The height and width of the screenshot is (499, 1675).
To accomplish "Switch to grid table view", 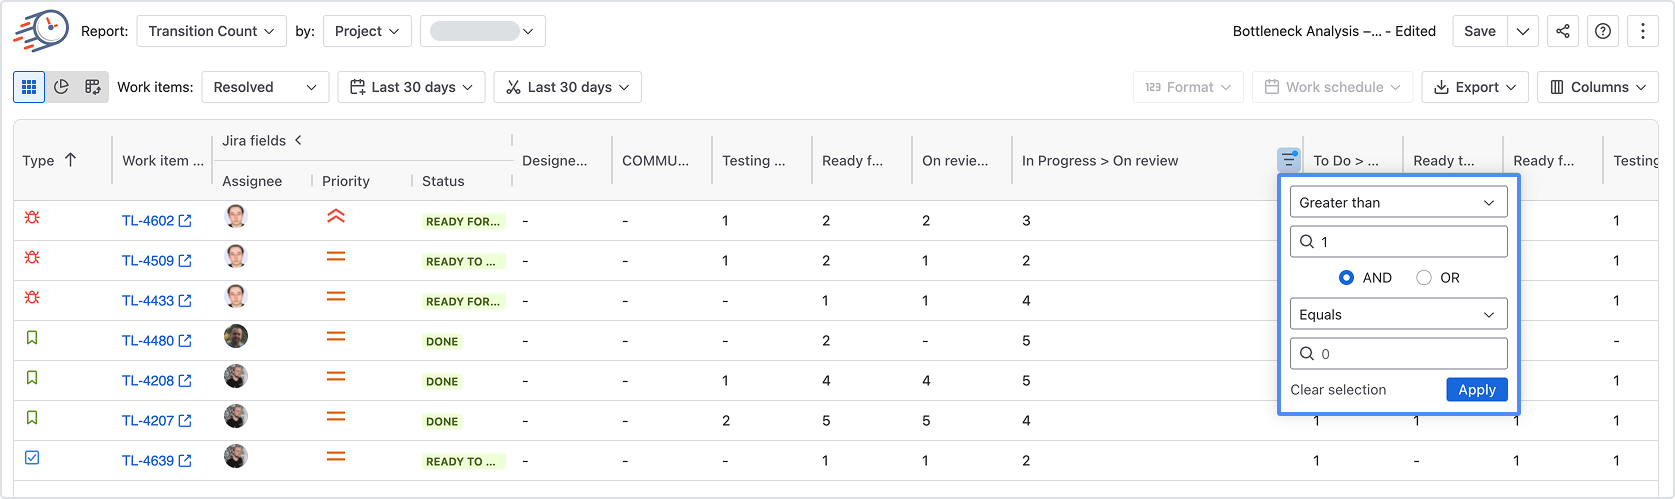I will [29, 87].
